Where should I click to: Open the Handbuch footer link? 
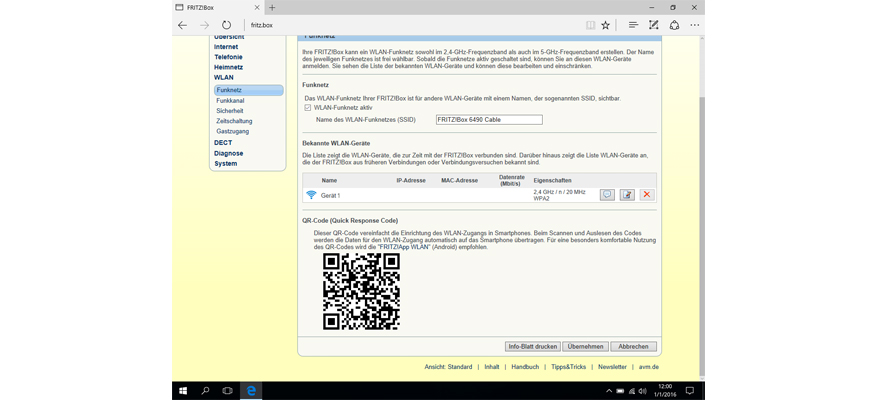click(525, 367)
